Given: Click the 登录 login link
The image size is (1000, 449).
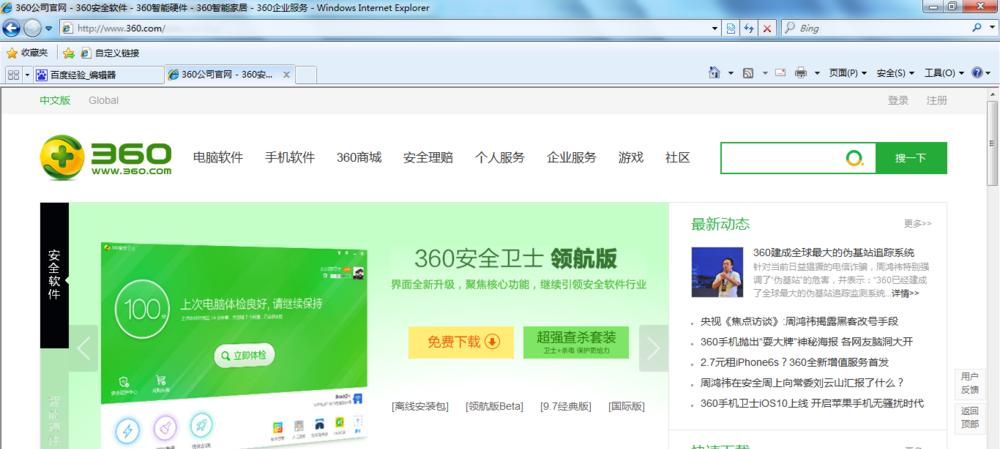Looking at the screenshot, I should pyautogui.click(x=898, y=100).
